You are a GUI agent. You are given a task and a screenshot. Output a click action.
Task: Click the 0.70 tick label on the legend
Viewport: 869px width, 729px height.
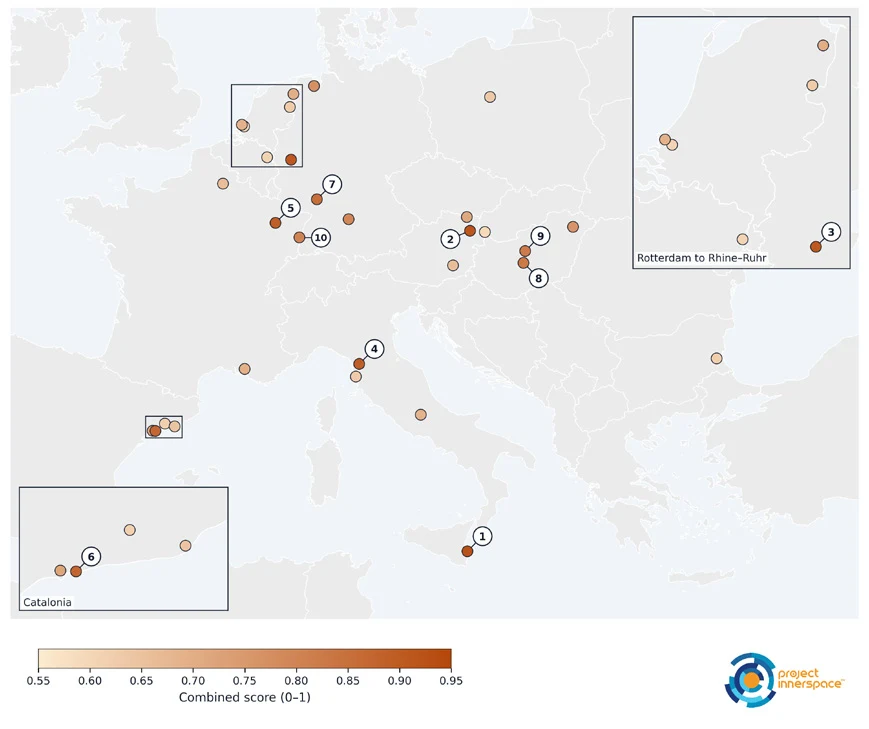click(193, 680)
